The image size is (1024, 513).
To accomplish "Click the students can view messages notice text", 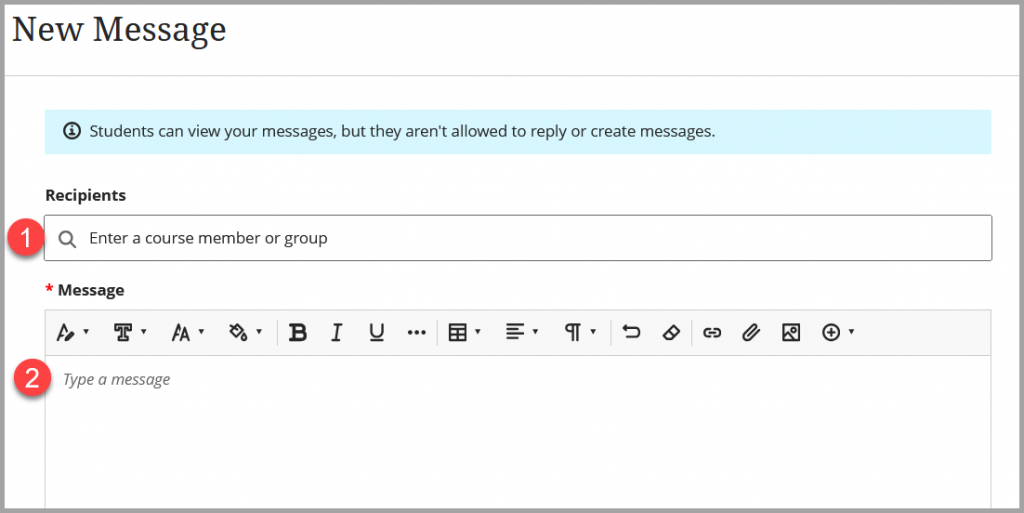I will (402, 131).
